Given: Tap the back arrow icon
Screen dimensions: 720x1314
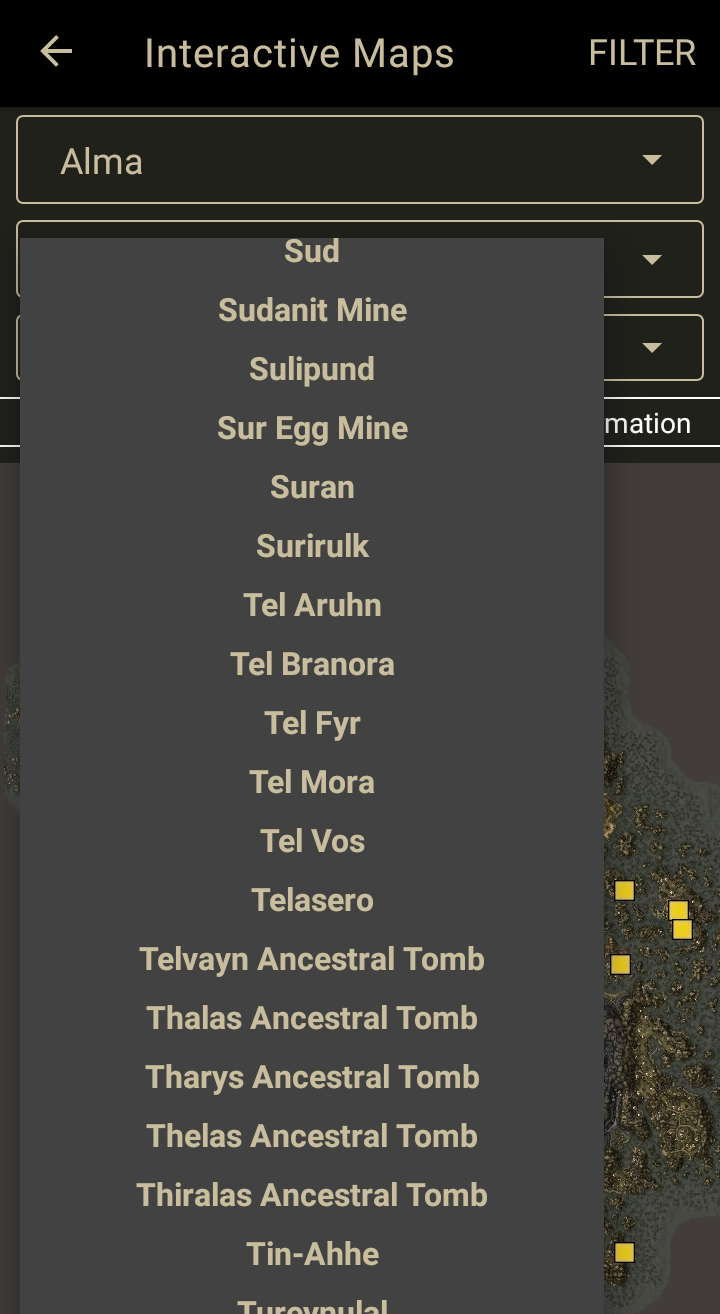Looking at the screenshot, I should tap(56, 52).
